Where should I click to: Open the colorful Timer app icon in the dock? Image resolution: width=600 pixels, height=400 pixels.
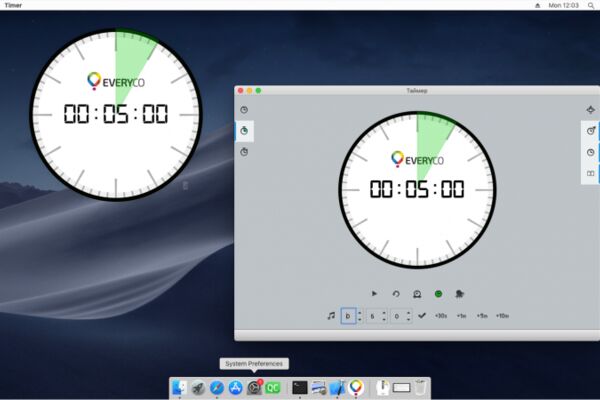pyautogui.click(x=356, y=388)
